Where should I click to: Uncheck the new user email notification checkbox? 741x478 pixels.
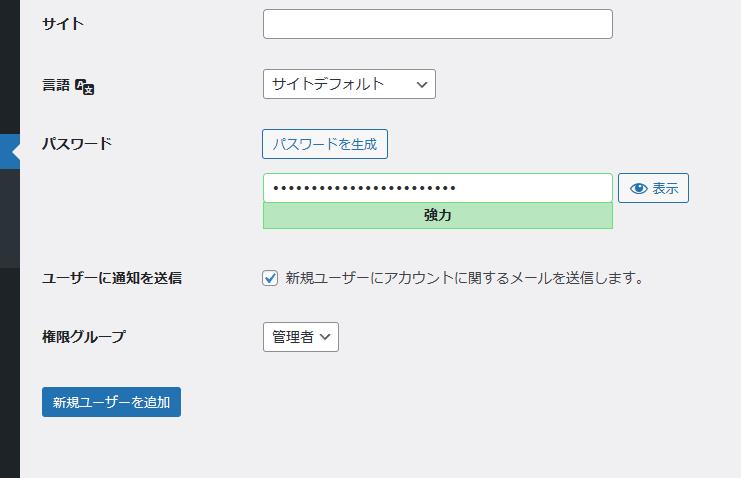pos(270,278)
